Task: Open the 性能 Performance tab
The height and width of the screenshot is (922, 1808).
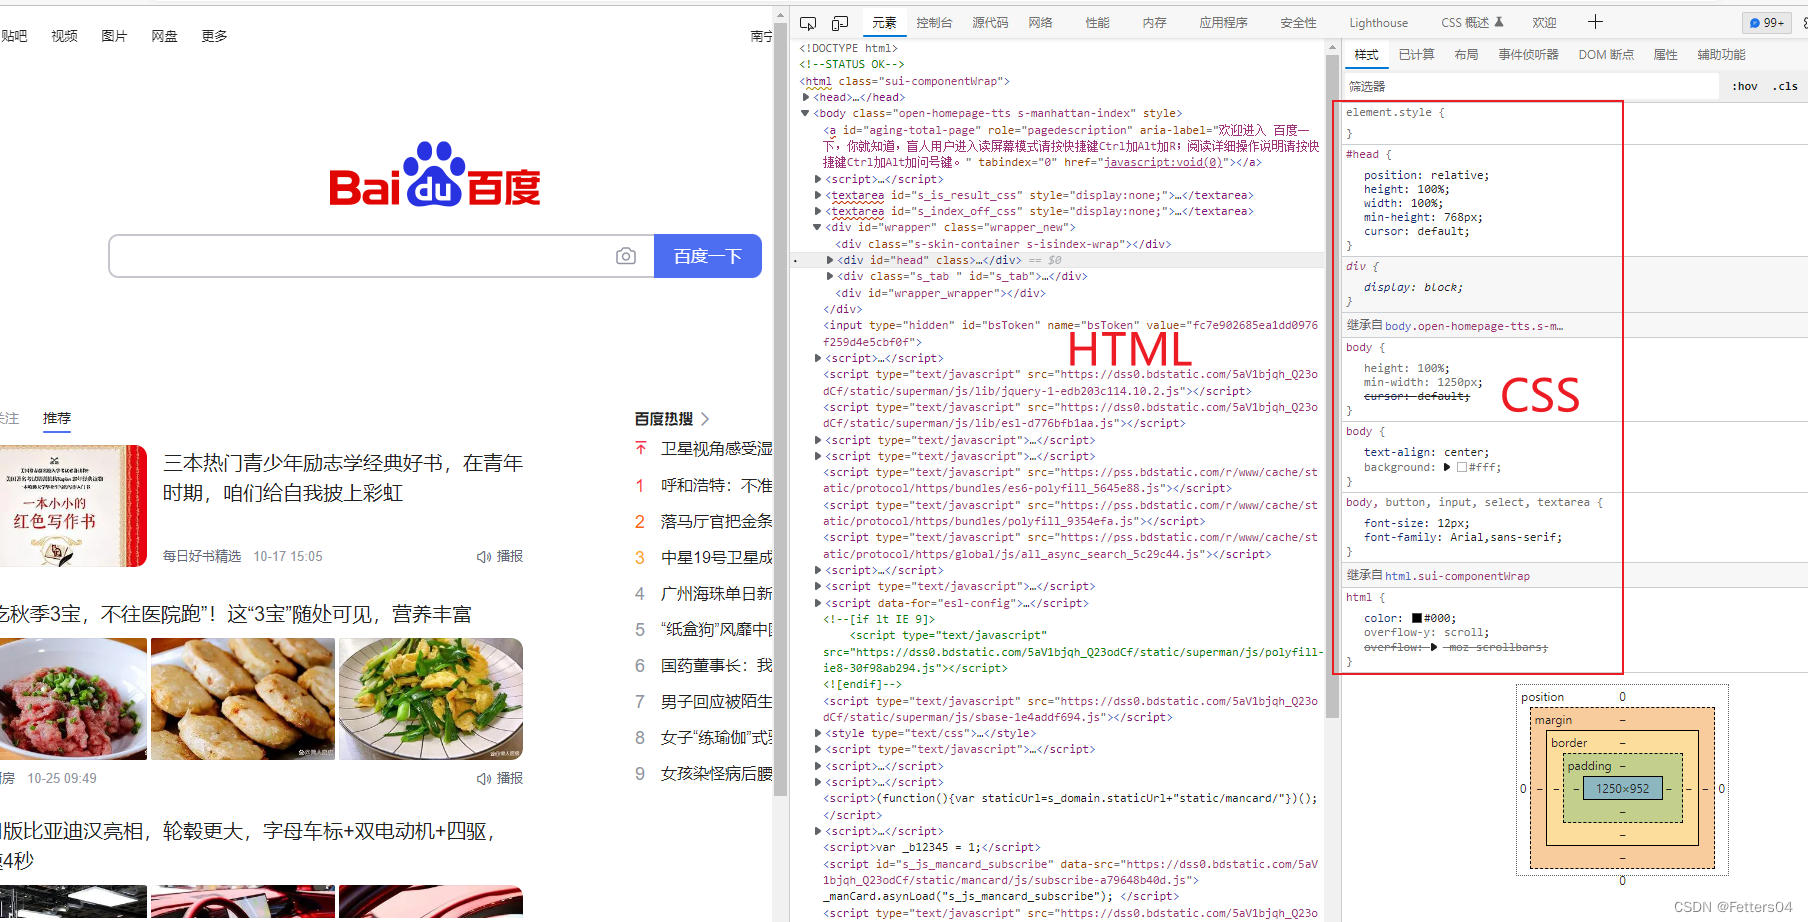Action: tap(1097, 22)
